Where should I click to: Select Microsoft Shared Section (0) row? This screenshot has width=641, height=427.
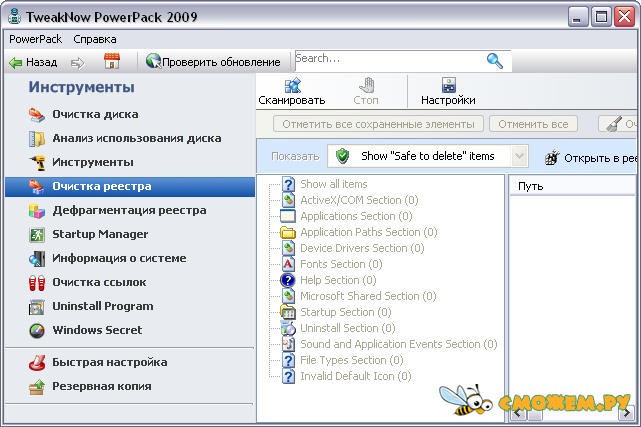[x=368, y=296]
